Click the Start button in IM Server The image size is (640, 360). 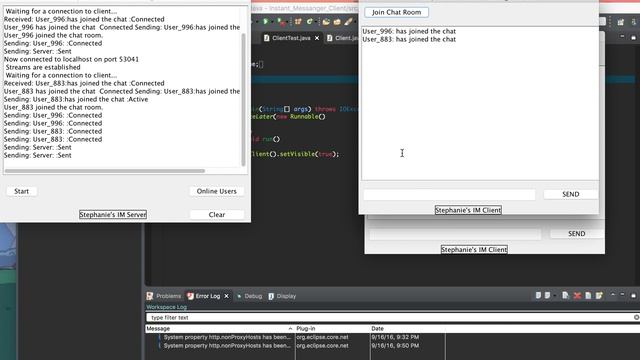(22, 191)
